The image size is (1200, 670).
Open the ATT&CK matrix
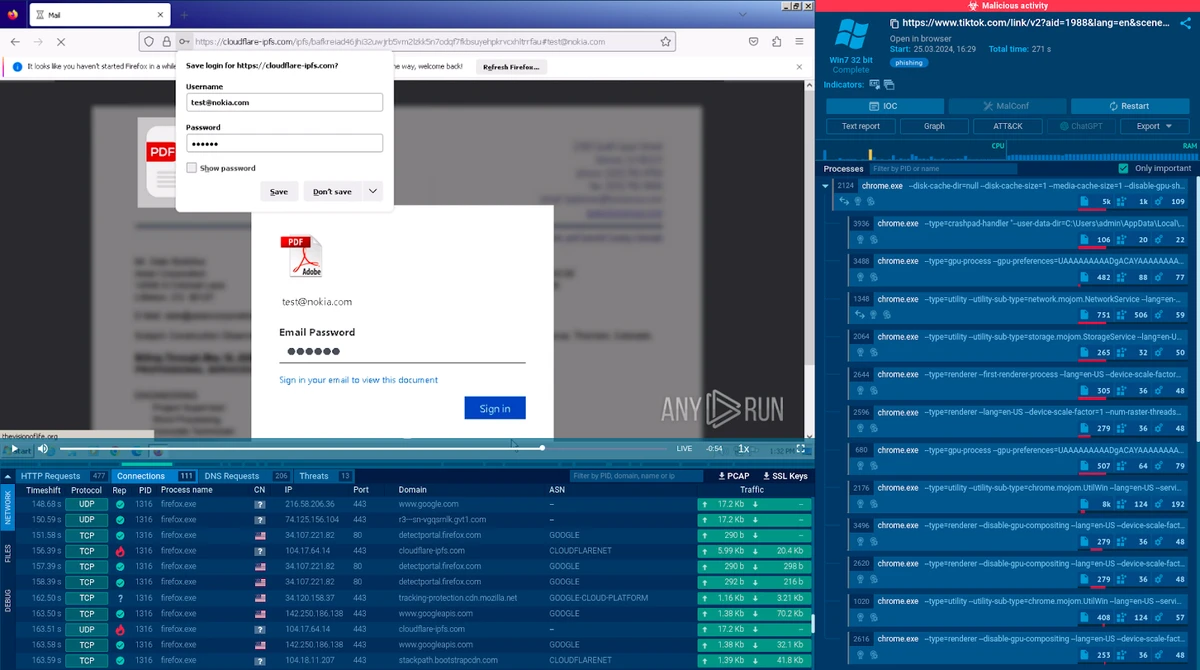pos(1007,126)
